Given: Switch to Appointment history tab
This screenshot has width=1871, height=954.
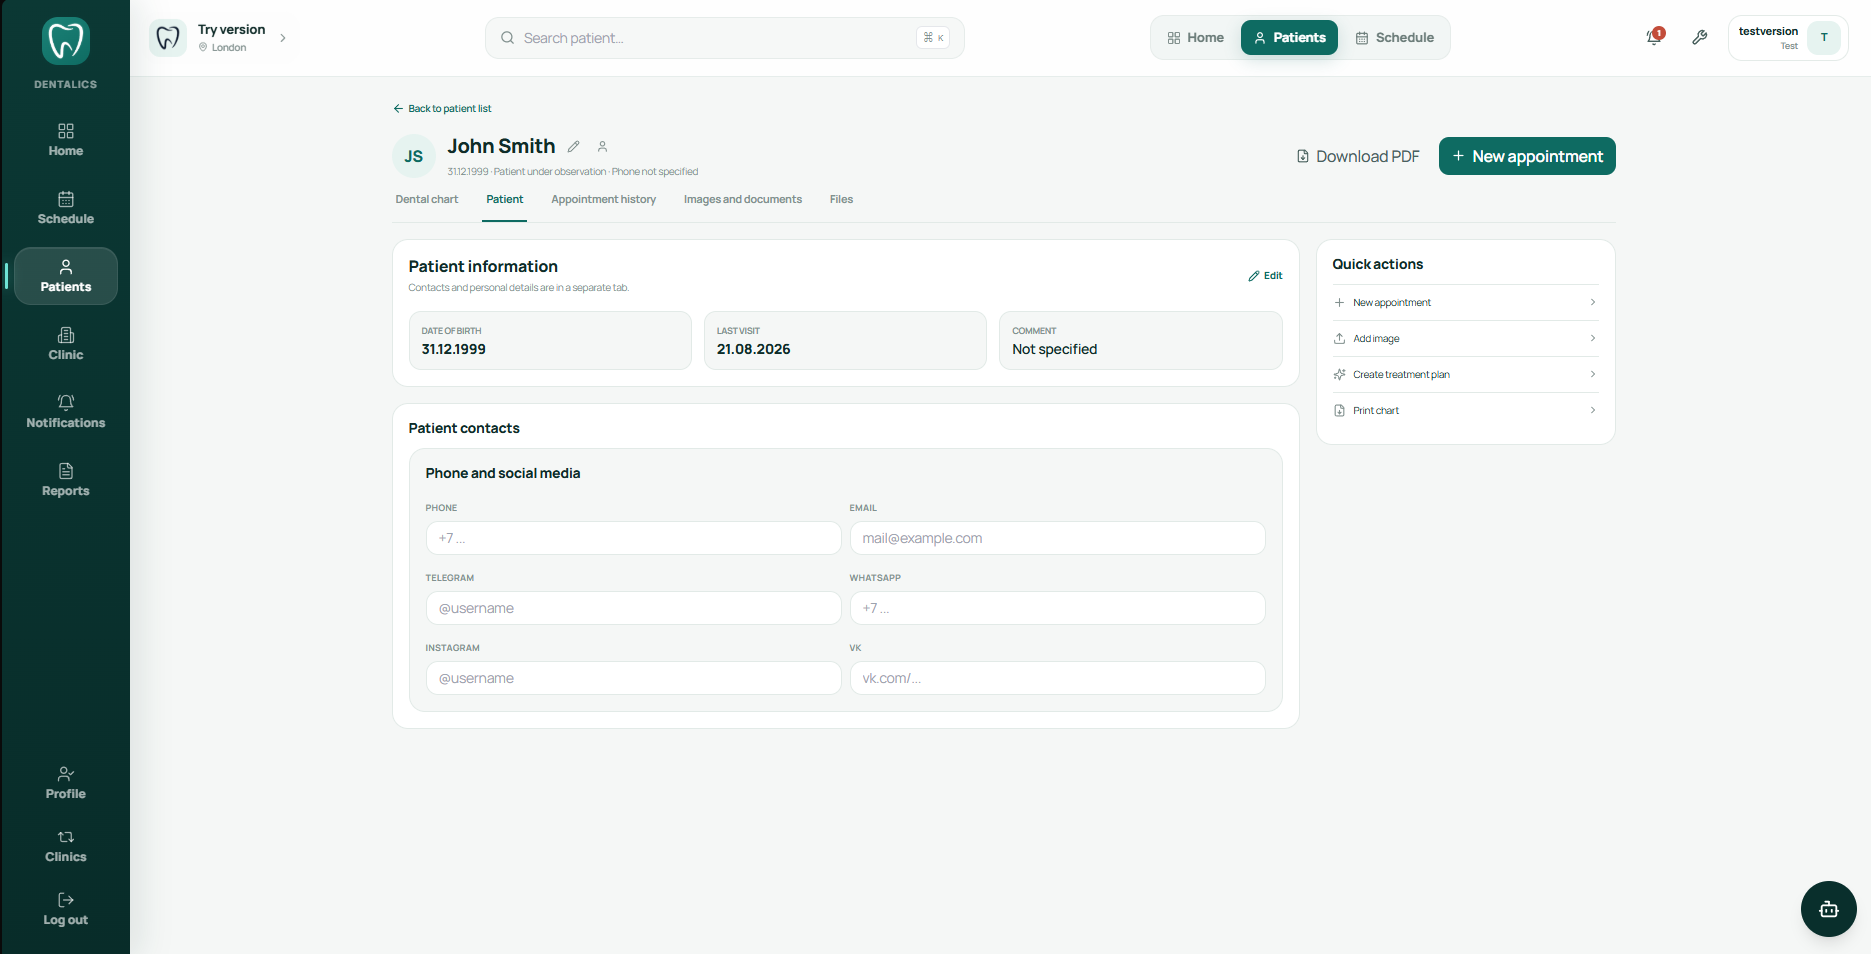Looking at the screenshot, I should pyautogui.click(x=604, y=199).
